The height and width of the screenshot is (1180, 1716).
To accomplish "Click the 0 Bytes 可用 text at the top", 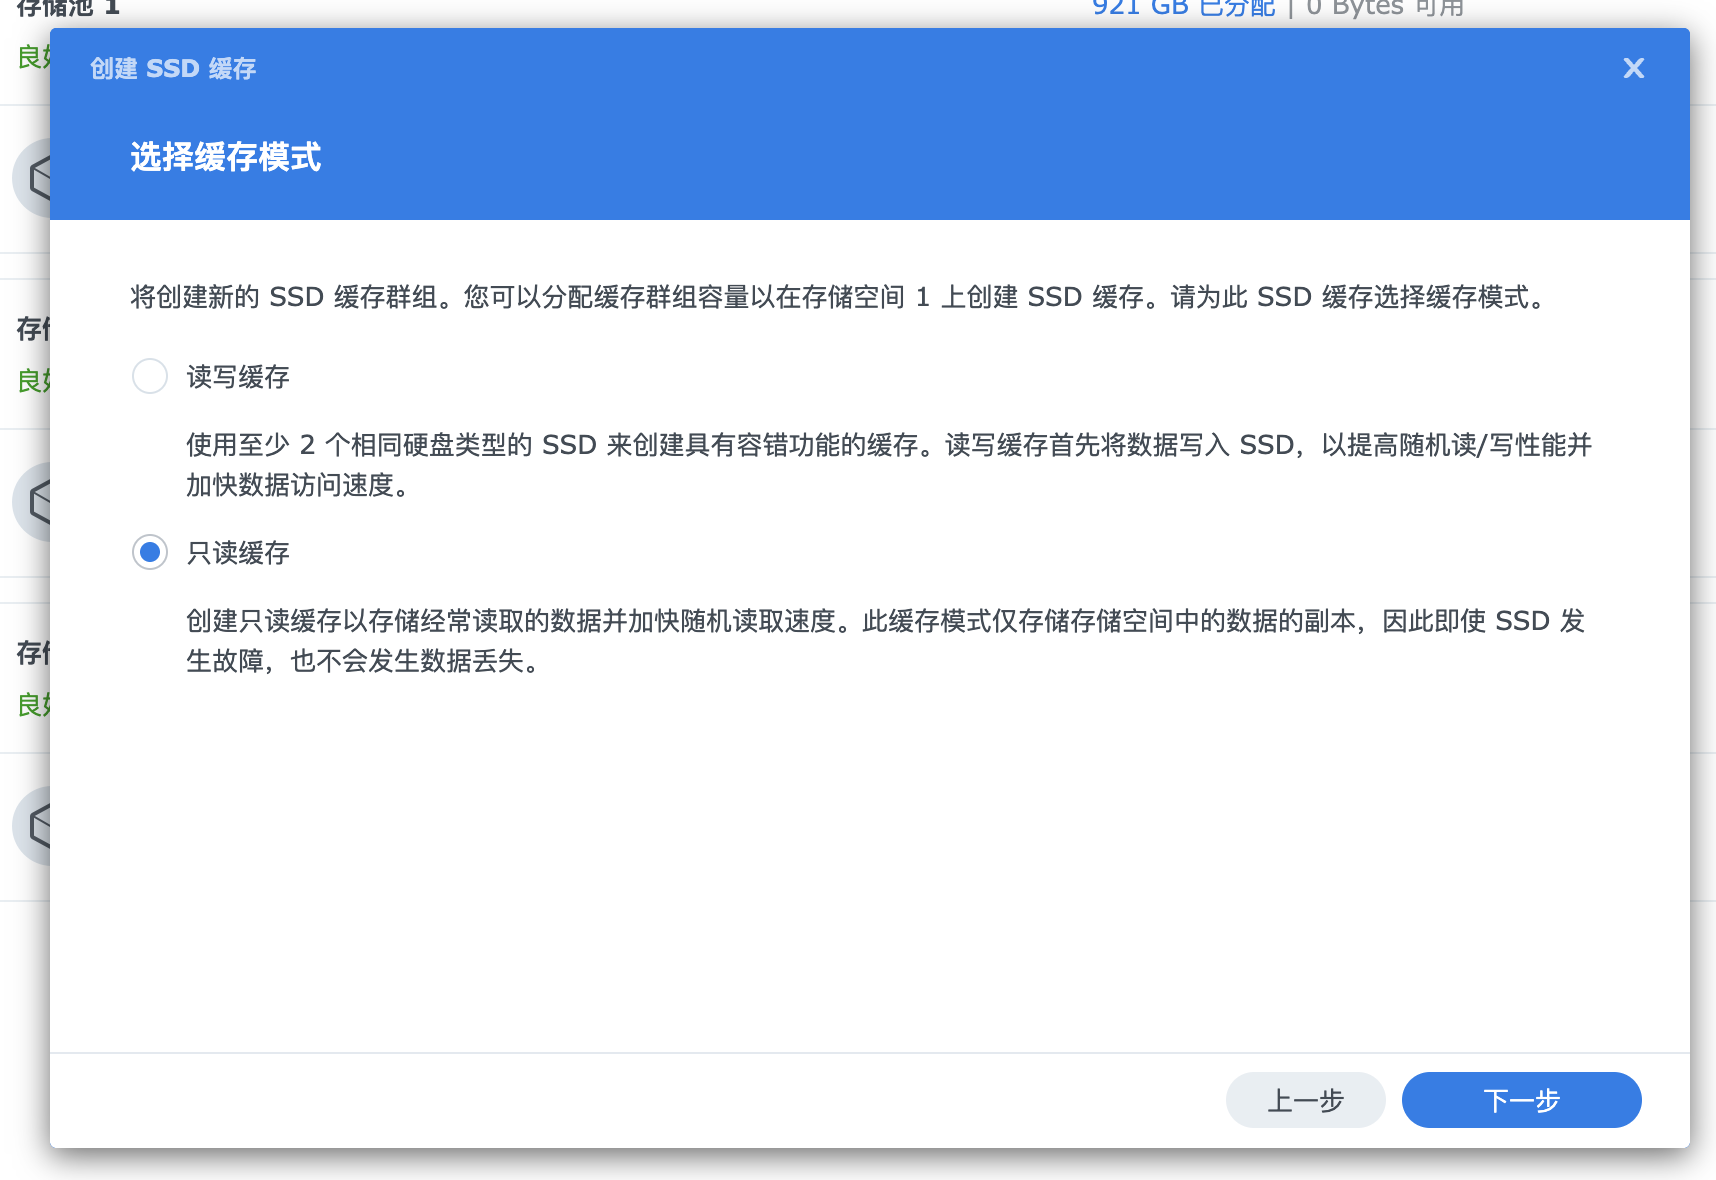I will pyautogui.click(x=1385, y=9).
